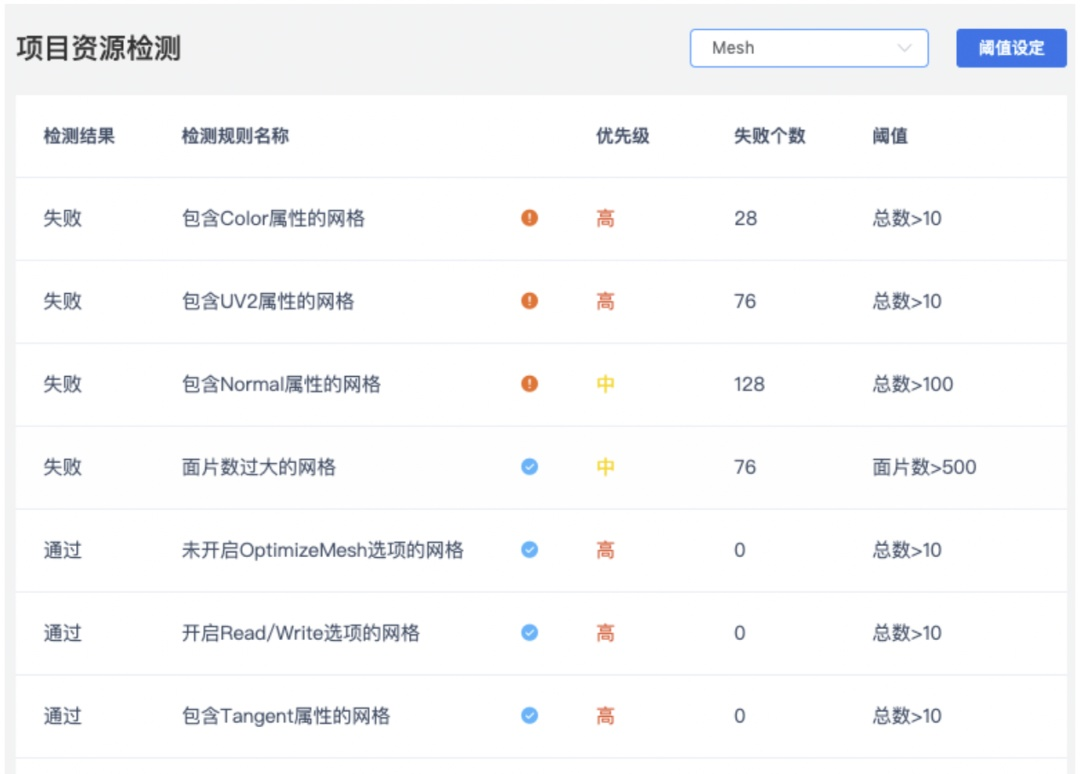Select the 开启Read/Write选项的网格 row
This screenshot has width=1080, height=774.
(301, 633)
